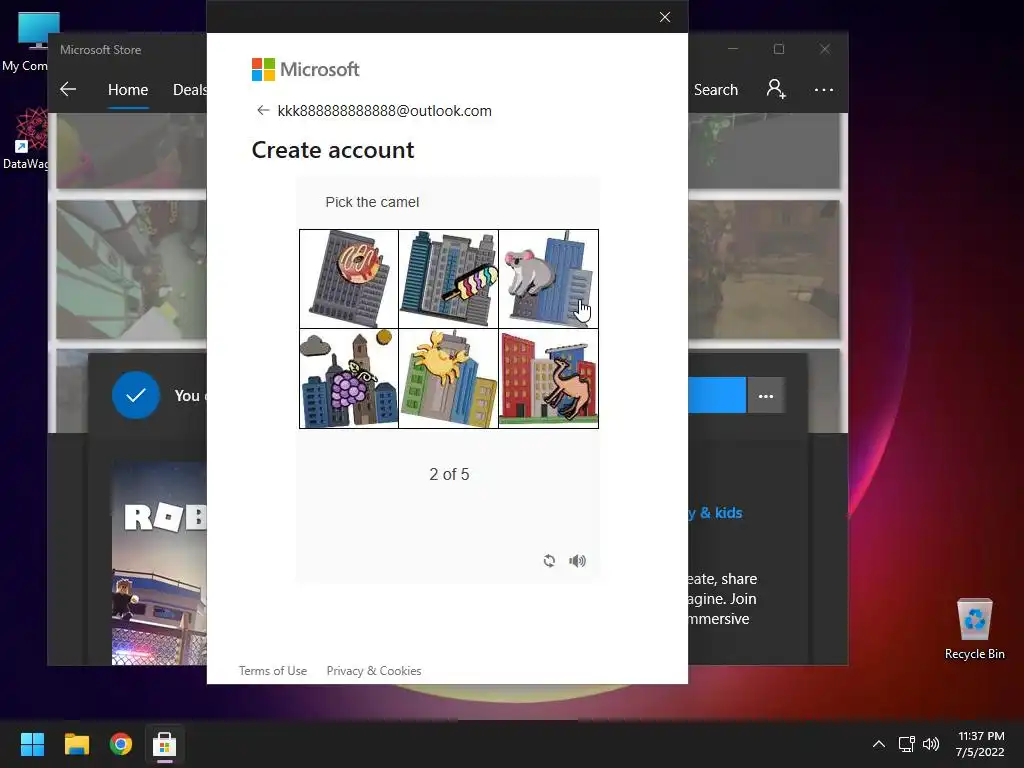Click the Microsoft Store window title
Image resolution: width=1024 pixels, height=768 pixels.
[x=101, y=50]
